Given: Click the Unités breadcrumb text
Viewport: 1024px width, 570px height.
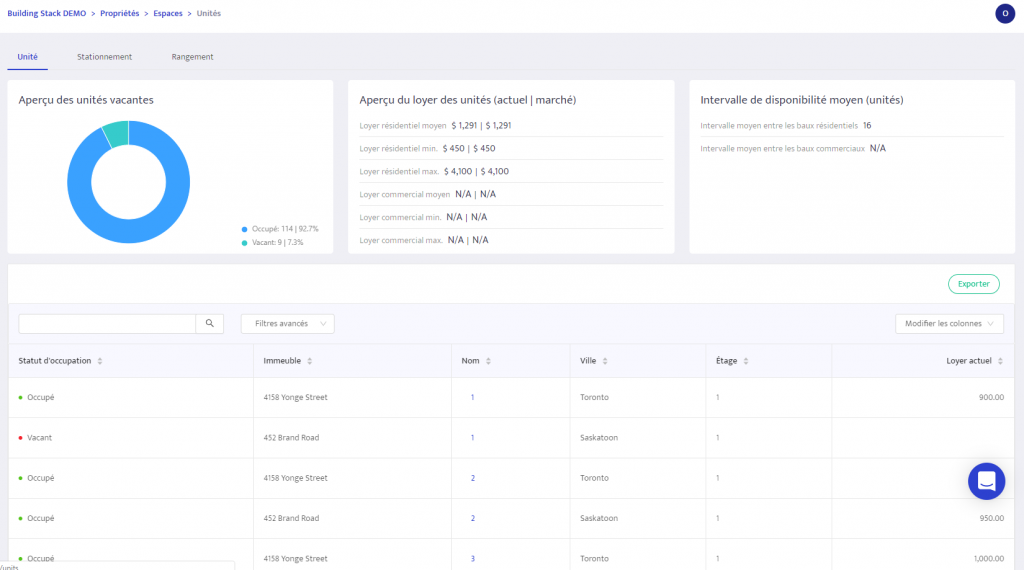Looking at the screenshot, I should (208, 13).
